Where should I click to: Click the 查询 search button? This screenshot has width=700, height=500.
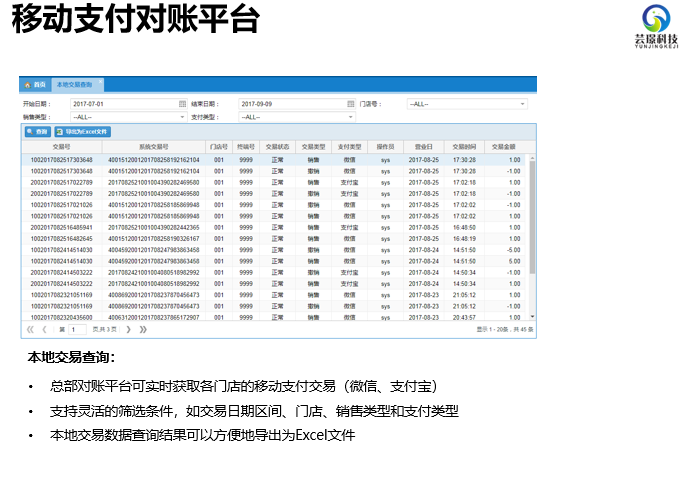point(38,132)
